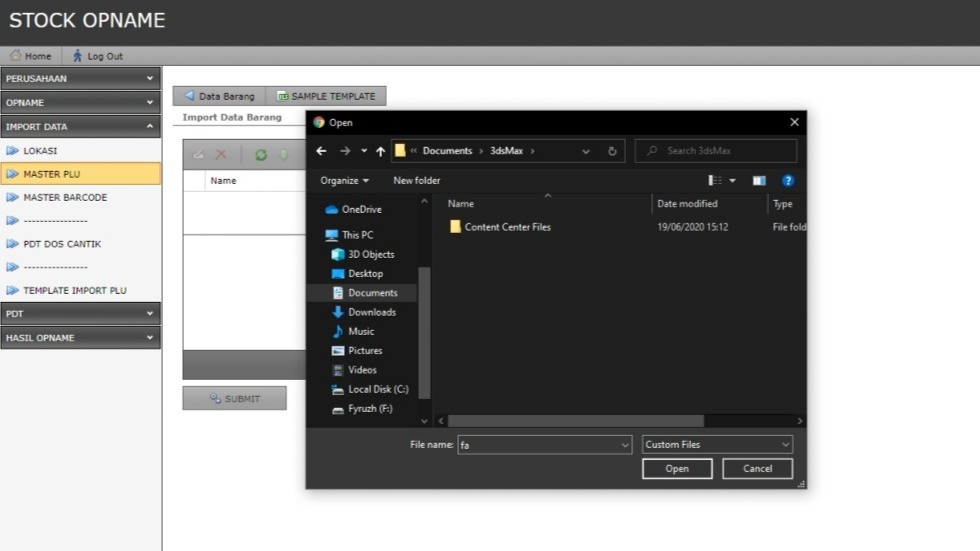Open the Organize menu
Screen dimensions: 980x551
point(344,181)
